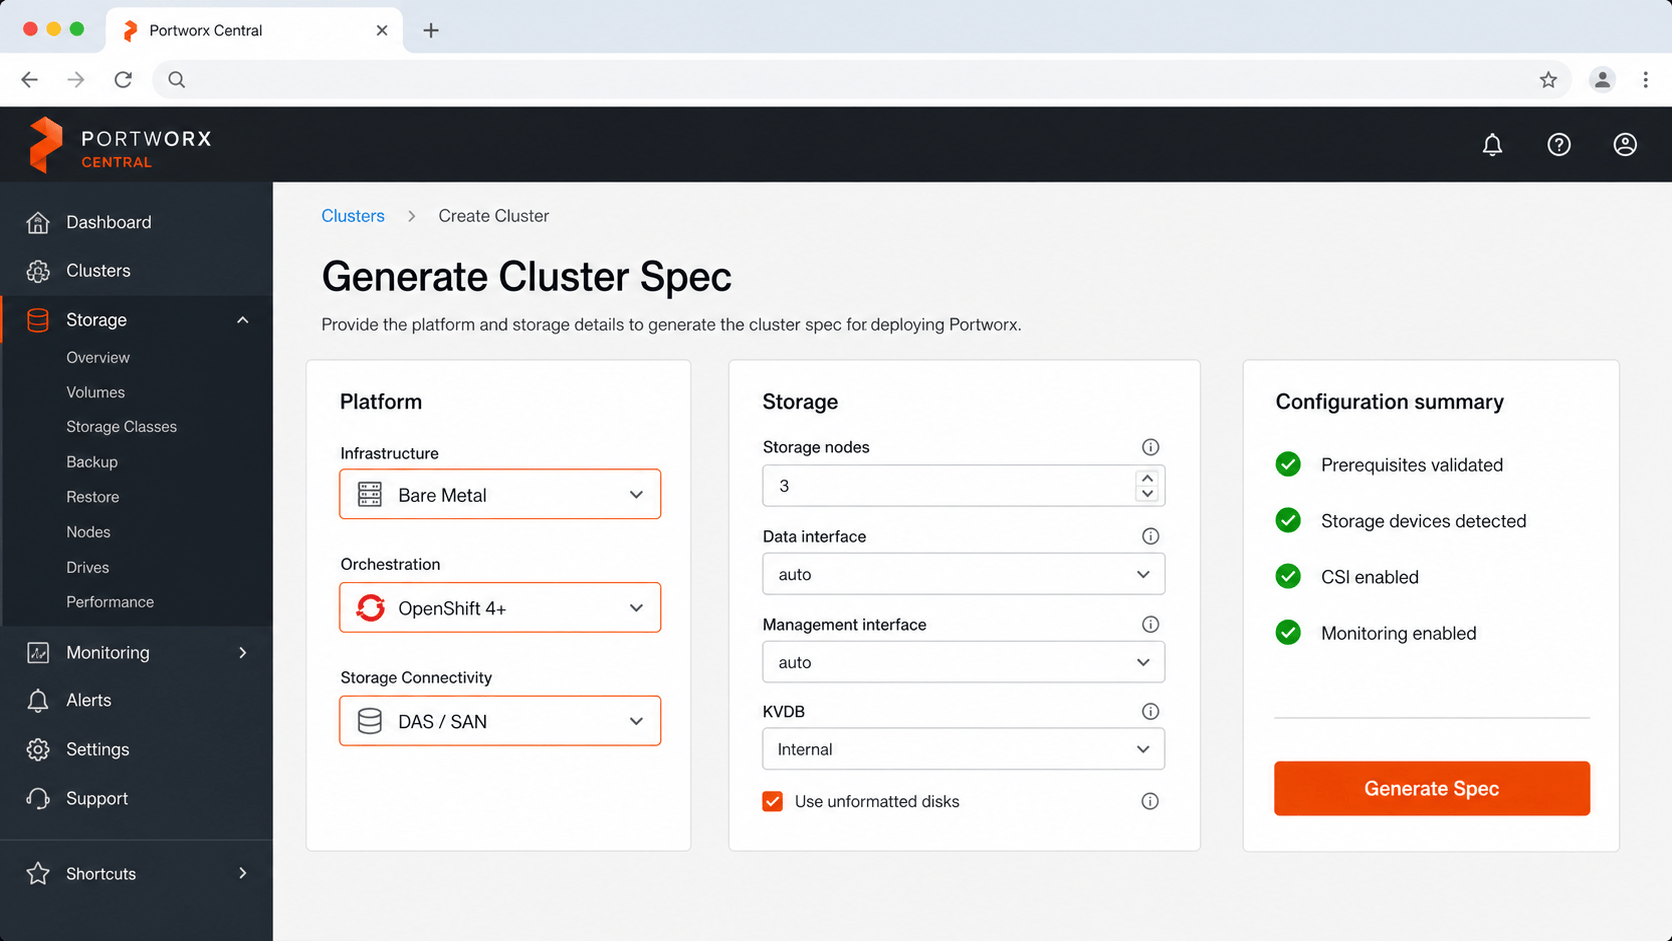The image size is (1672, 941).
Task: Click the Monitoring enabled summary text
Action: pos(1399,633)
